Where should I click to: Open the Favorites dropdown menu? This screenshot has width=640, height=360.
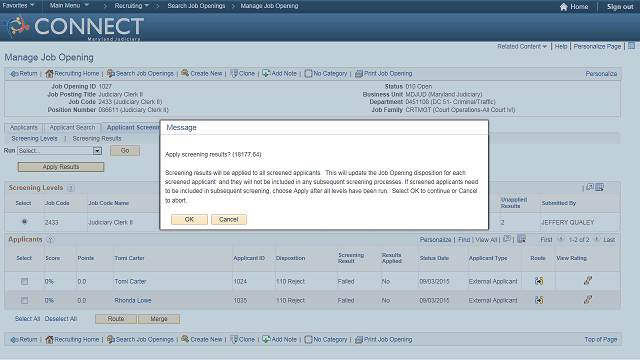18,5
